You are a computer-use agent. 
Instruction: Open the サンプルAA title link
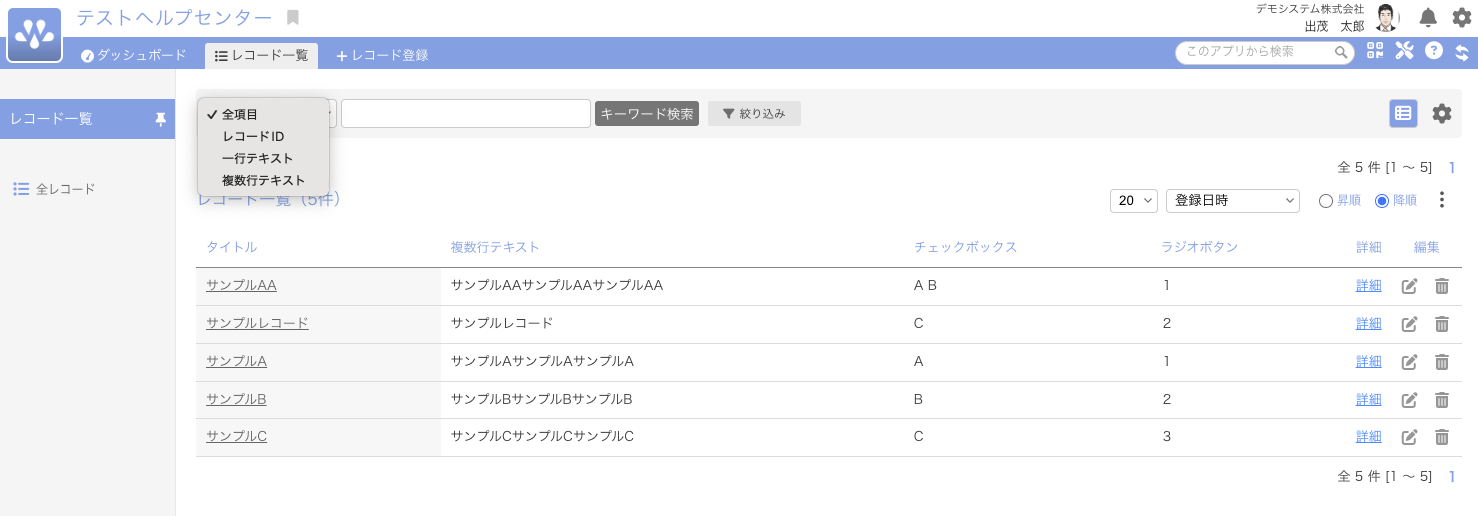coord(241,286)
